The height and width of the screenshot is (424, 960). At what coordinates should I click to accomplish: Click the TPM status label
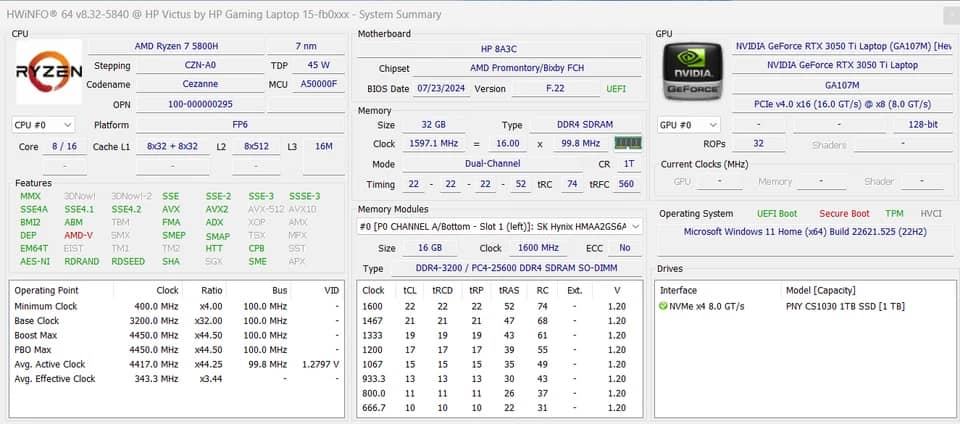894,214
